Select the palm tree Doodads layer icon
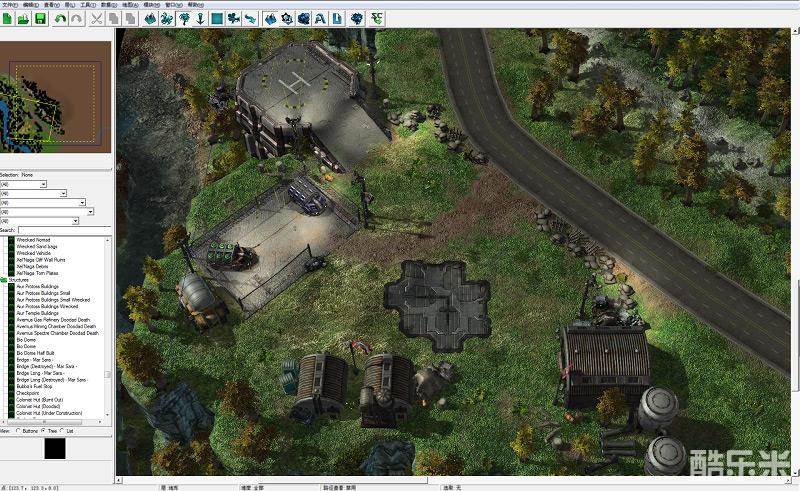The height and width of the screenshot is (491, 800). point(184,18)
